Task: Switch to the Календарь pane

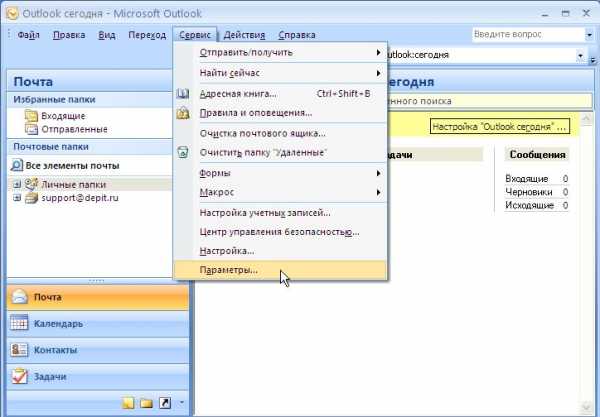Action: (98, 324)
